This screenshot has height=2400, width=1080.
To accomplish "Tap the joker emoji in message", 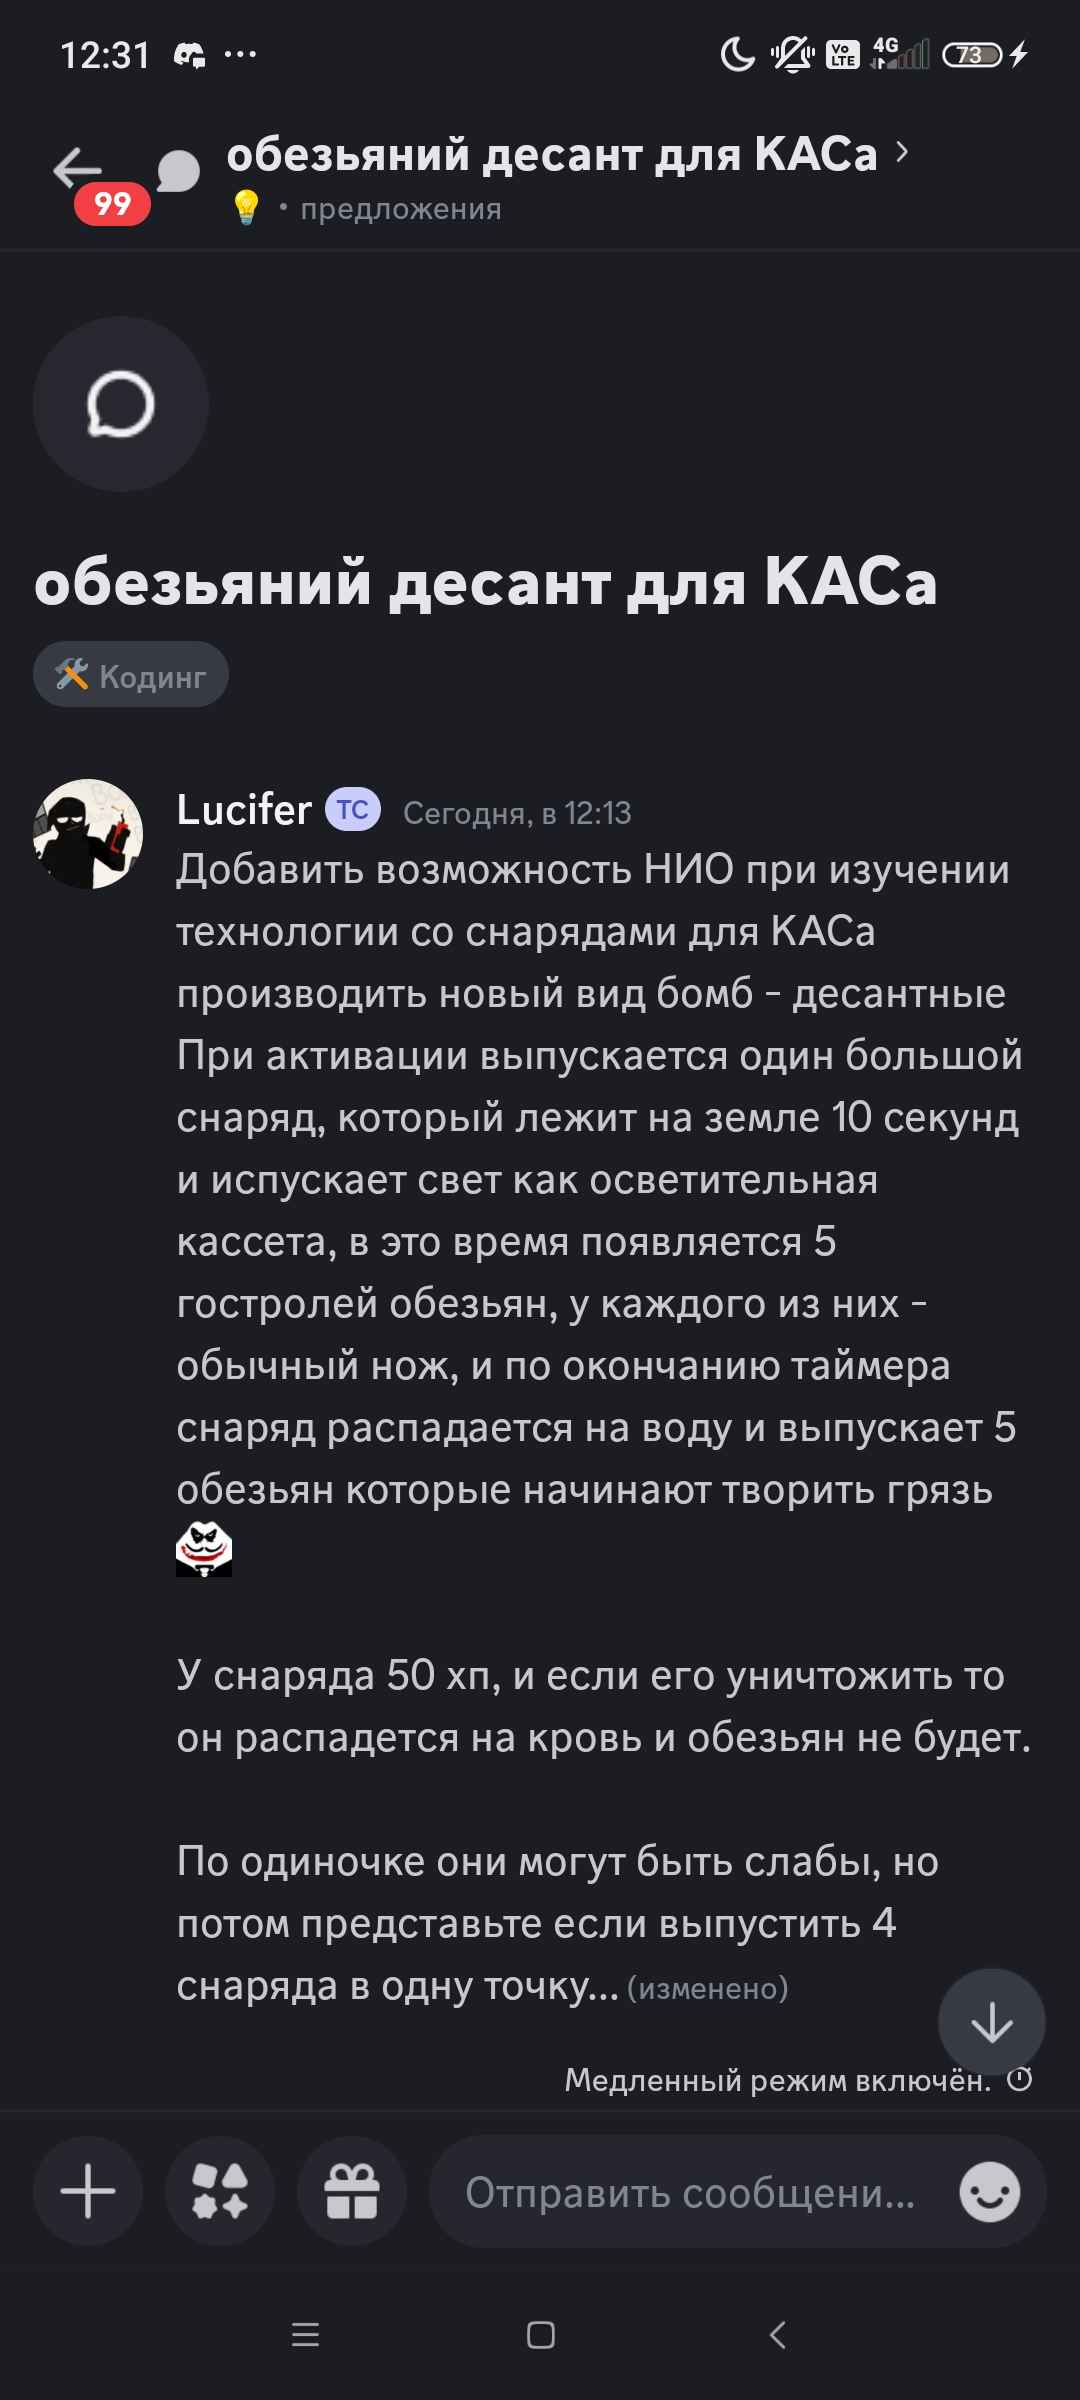I will (204, 1549).
